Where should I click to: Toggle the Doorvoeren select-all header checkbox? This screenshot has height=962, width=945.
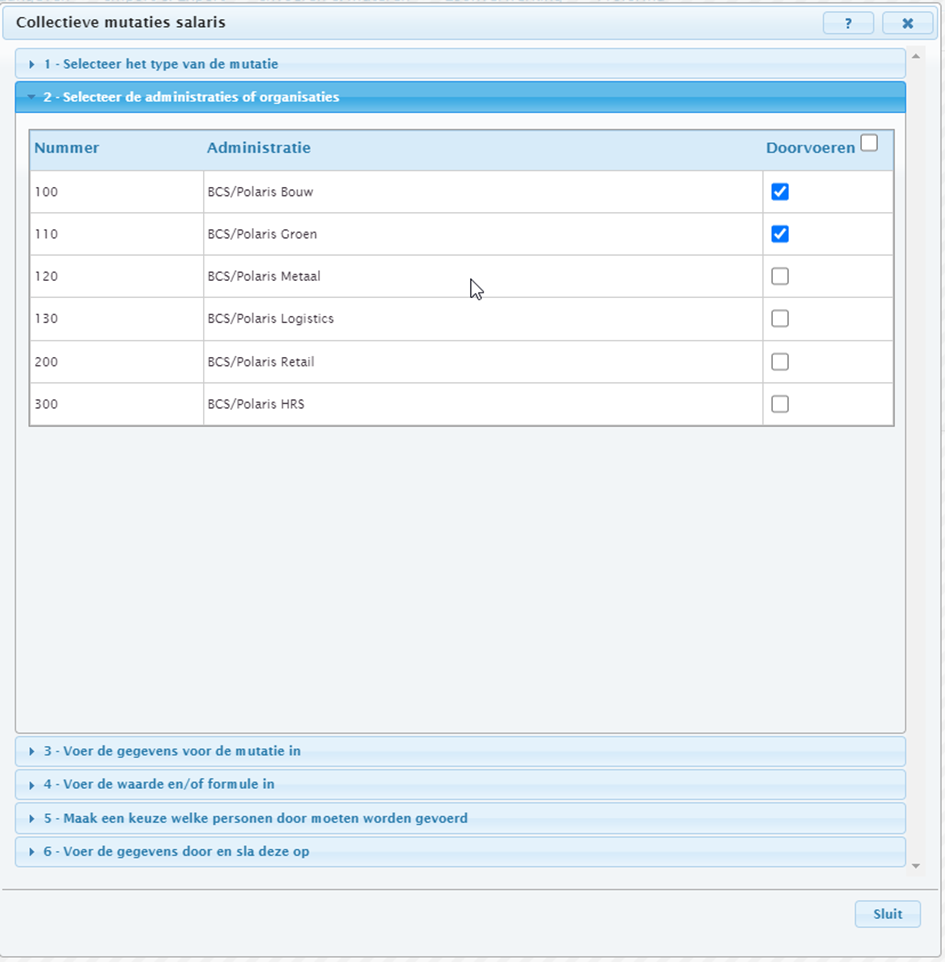869,143
